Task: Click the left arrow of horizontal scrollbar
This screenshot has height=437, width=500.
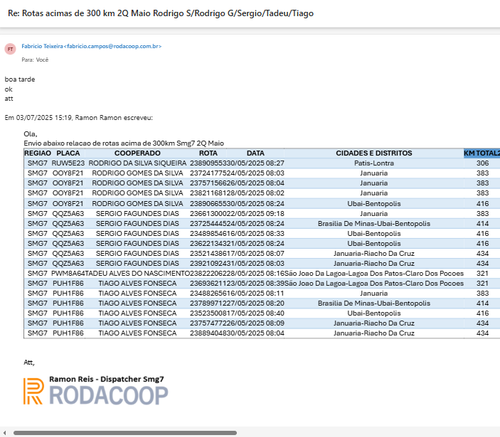Action: 5,433
